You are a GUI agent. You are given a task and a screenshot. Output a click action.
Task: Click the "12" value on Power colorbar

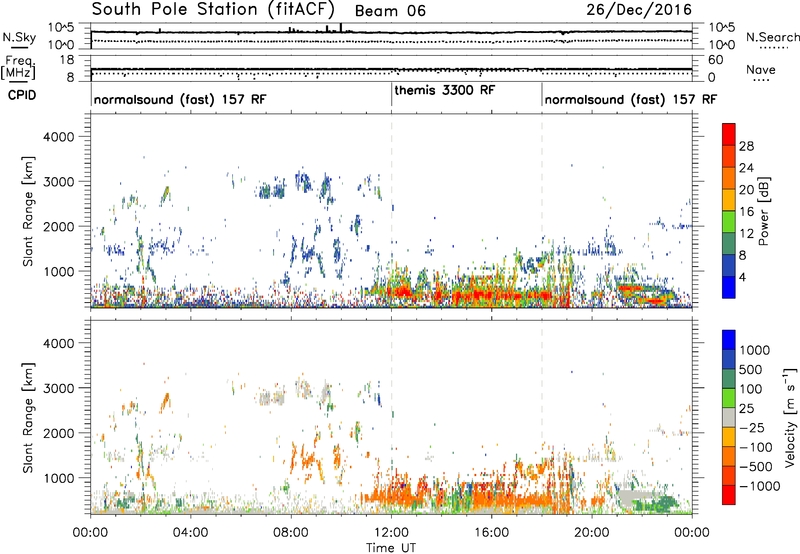point(746,234)
